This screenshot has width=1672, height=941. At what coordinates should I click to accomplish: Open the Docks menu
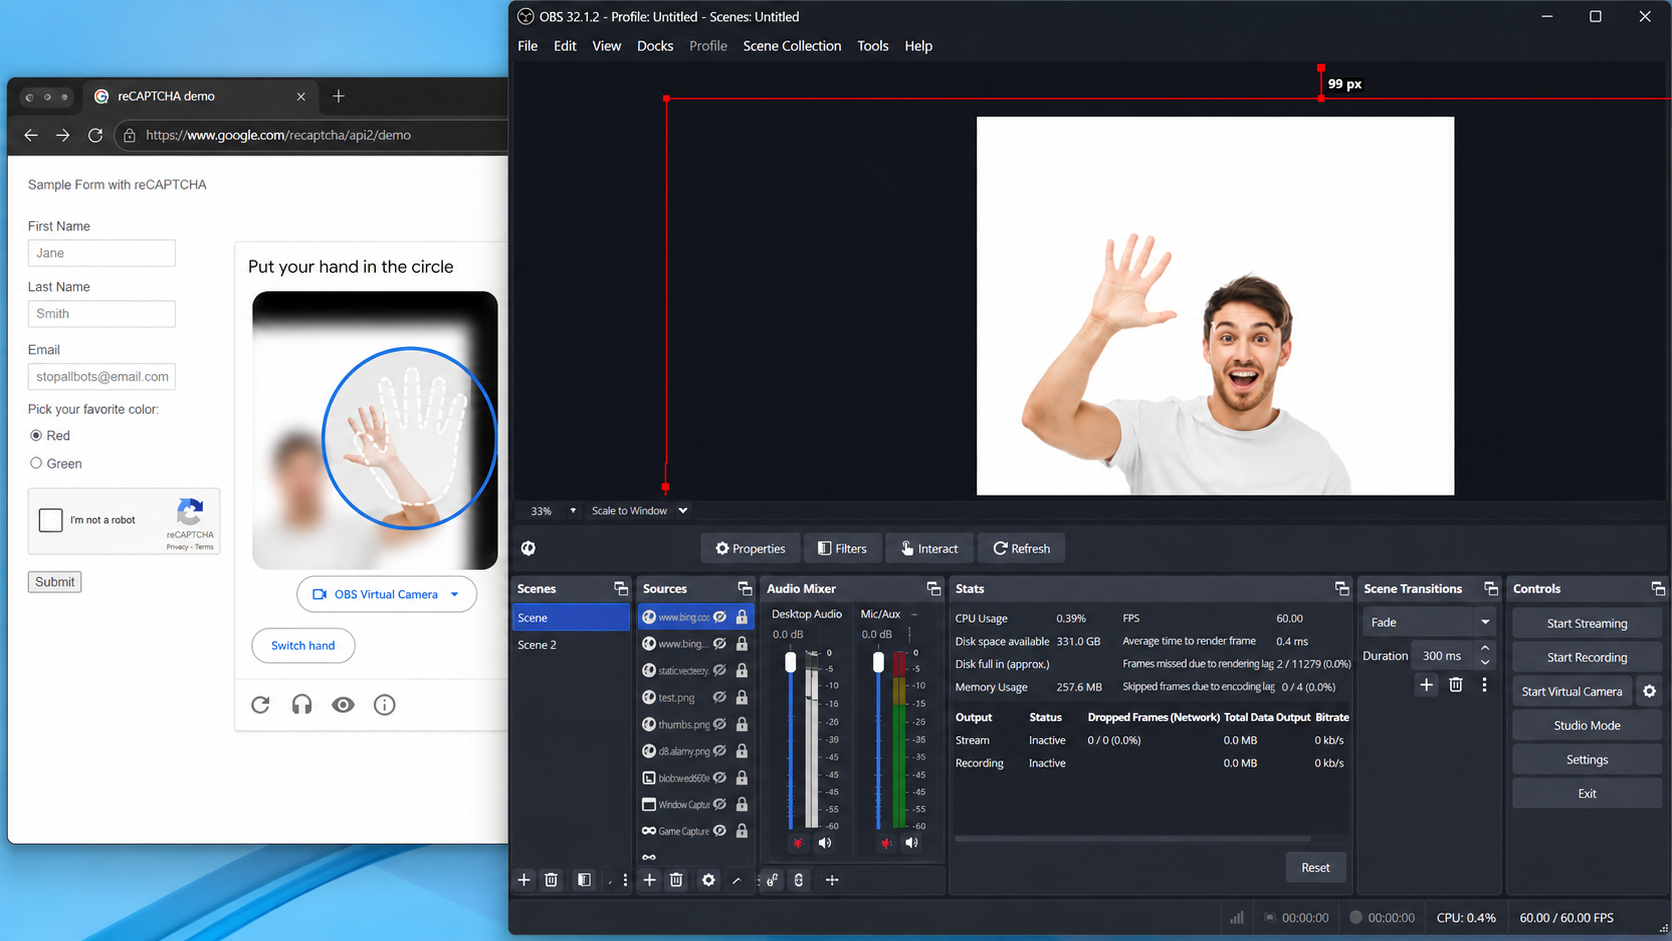[655, 46]
